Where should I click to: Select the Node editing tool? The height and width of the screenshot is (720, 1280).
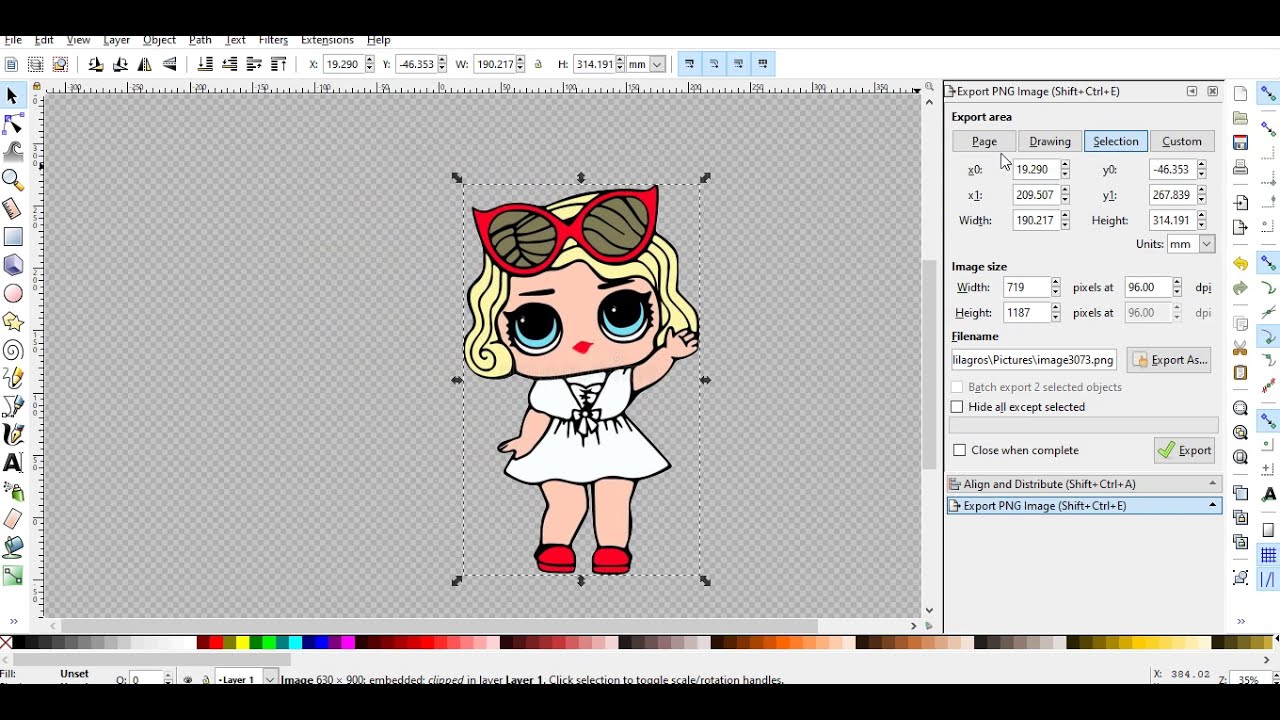click(x=13, y=124)
